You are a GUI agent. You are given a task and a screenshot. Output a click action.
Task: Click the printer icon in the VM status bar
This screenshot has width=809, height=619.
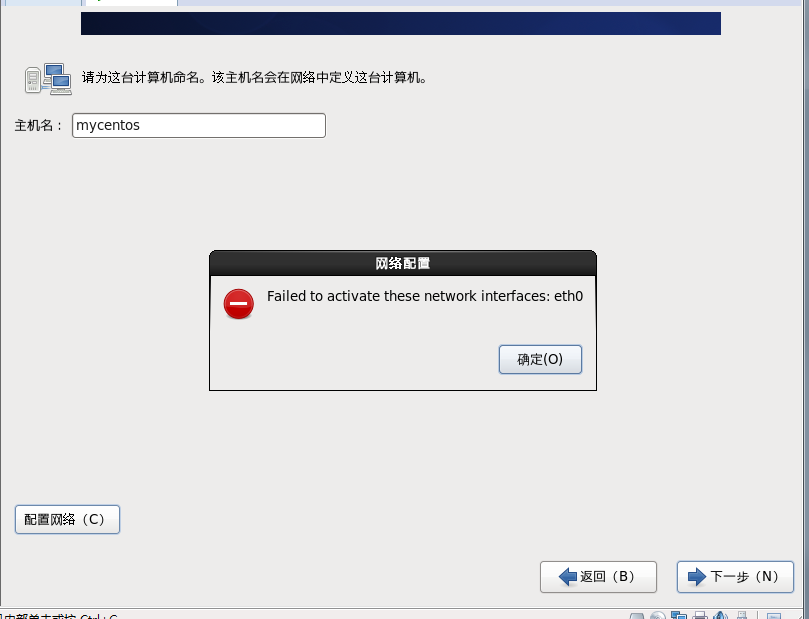point(700,615)
